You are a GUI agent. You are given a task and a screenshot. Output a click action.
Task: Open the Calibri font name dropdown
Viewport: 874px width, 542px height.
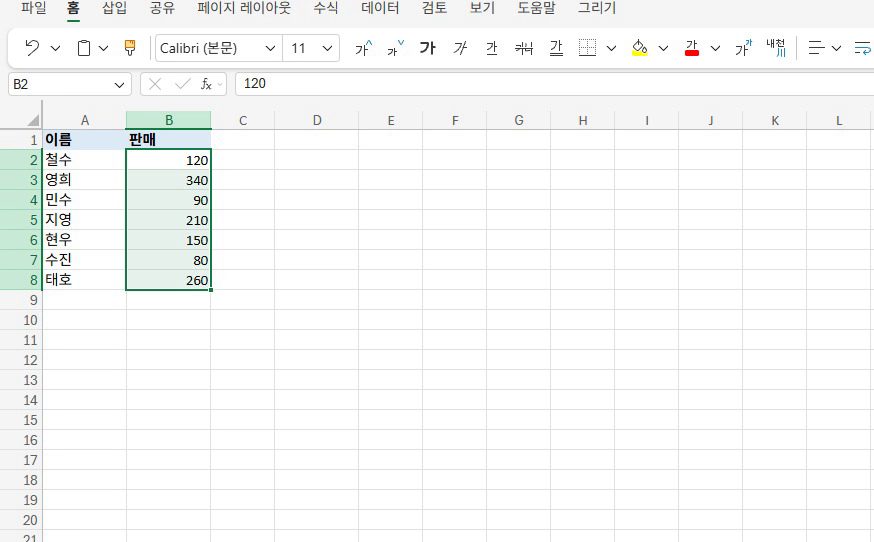(270, 49)
